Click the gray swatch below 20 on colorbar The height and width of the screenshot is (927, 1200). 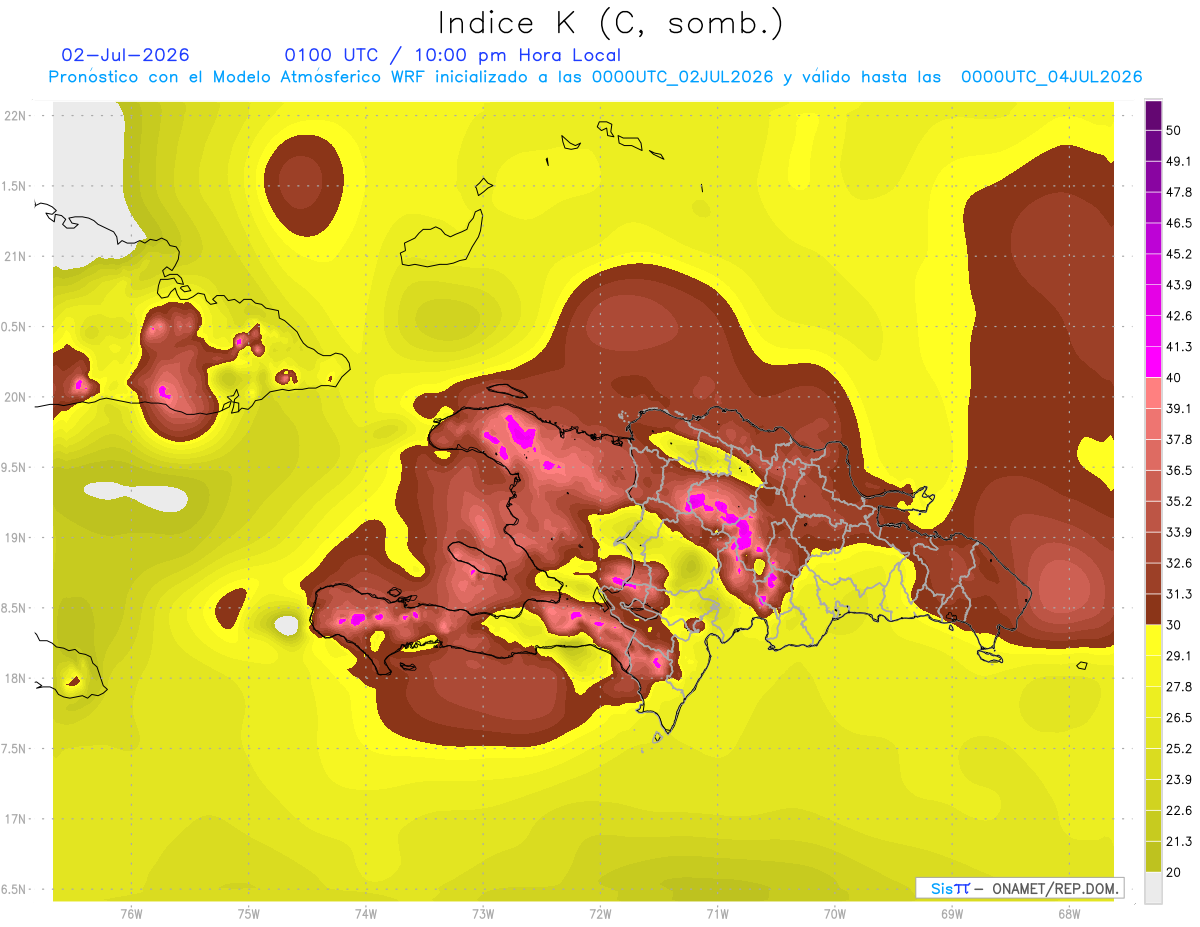point(1153,888)
